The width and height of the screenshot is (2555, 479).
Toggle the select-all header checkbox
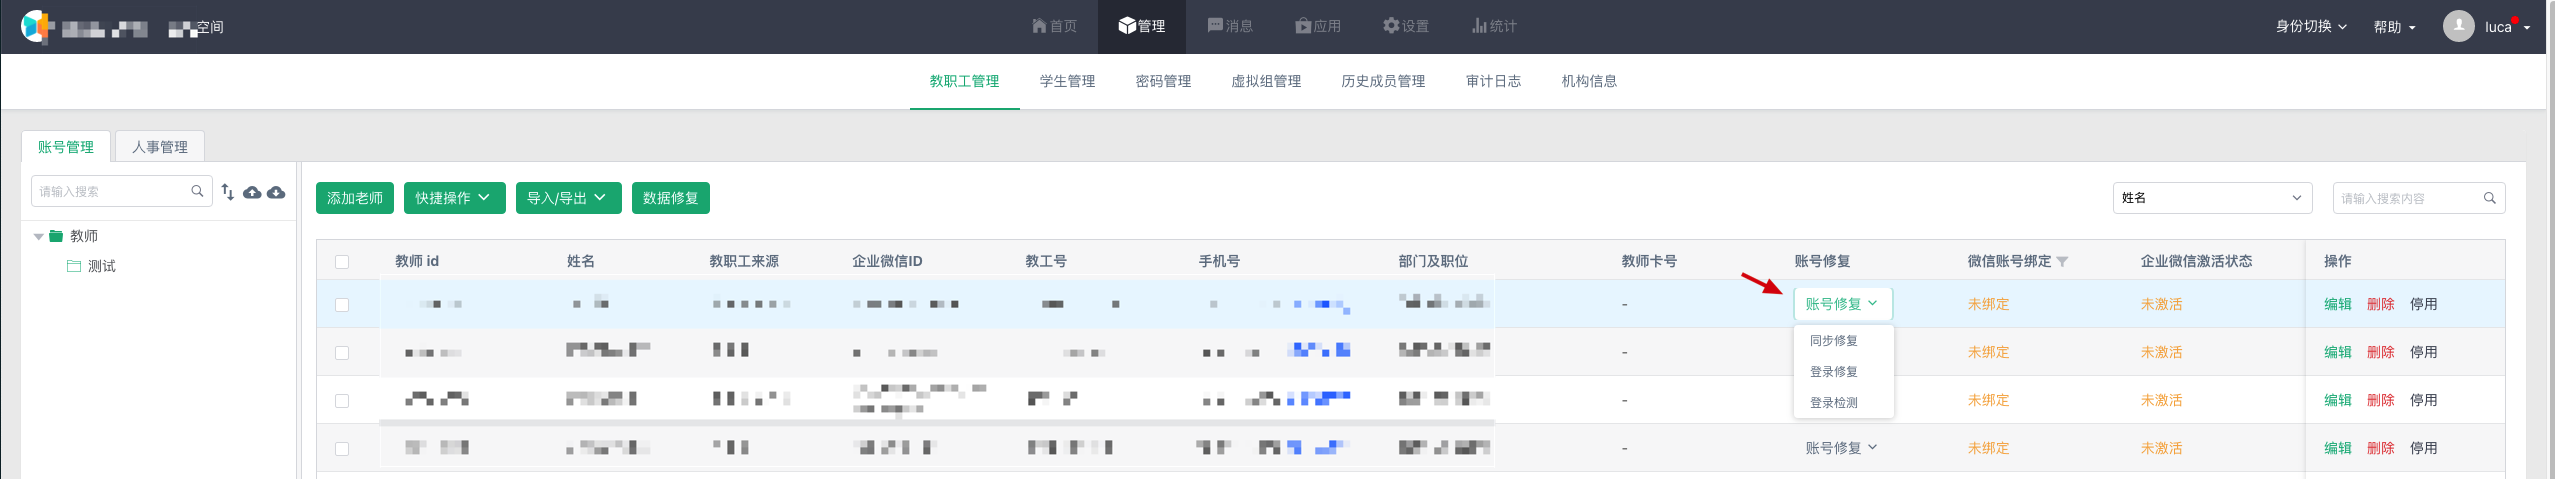click(x=342, y=262)
